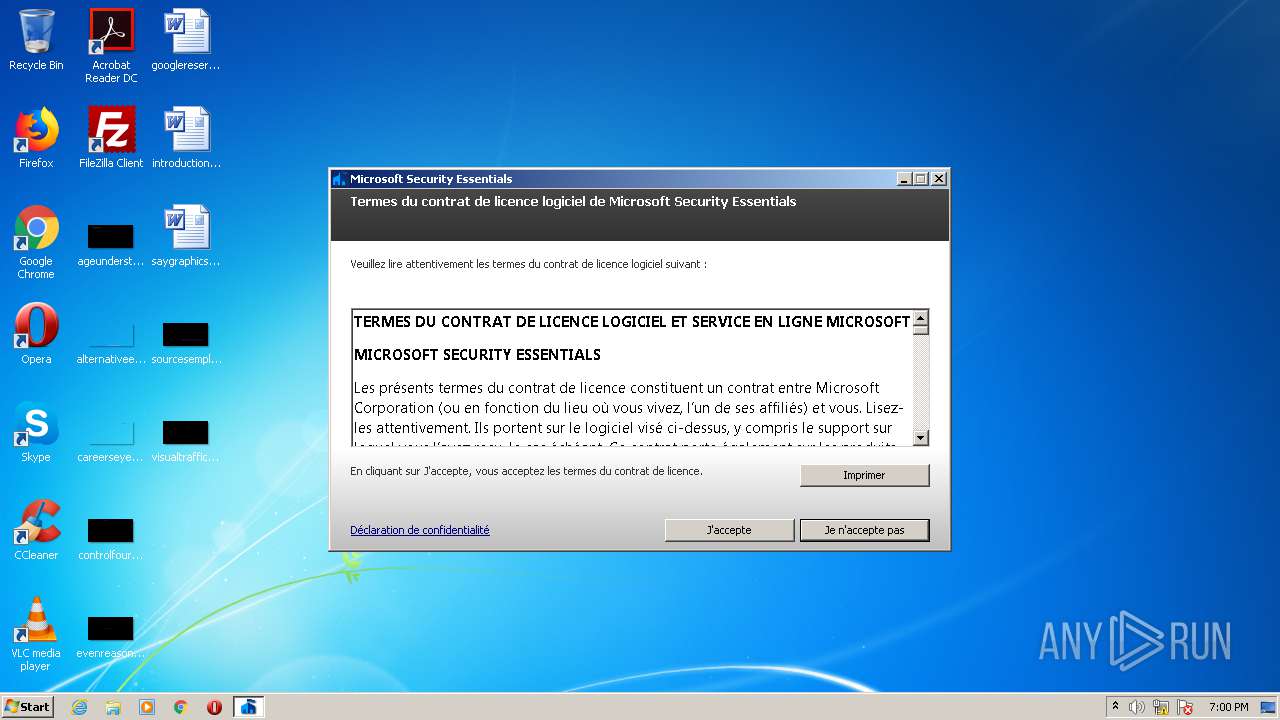This screenshot has height=720, width=1280.
Task: Select the introduction Word document icon
Action: (186, 138)
